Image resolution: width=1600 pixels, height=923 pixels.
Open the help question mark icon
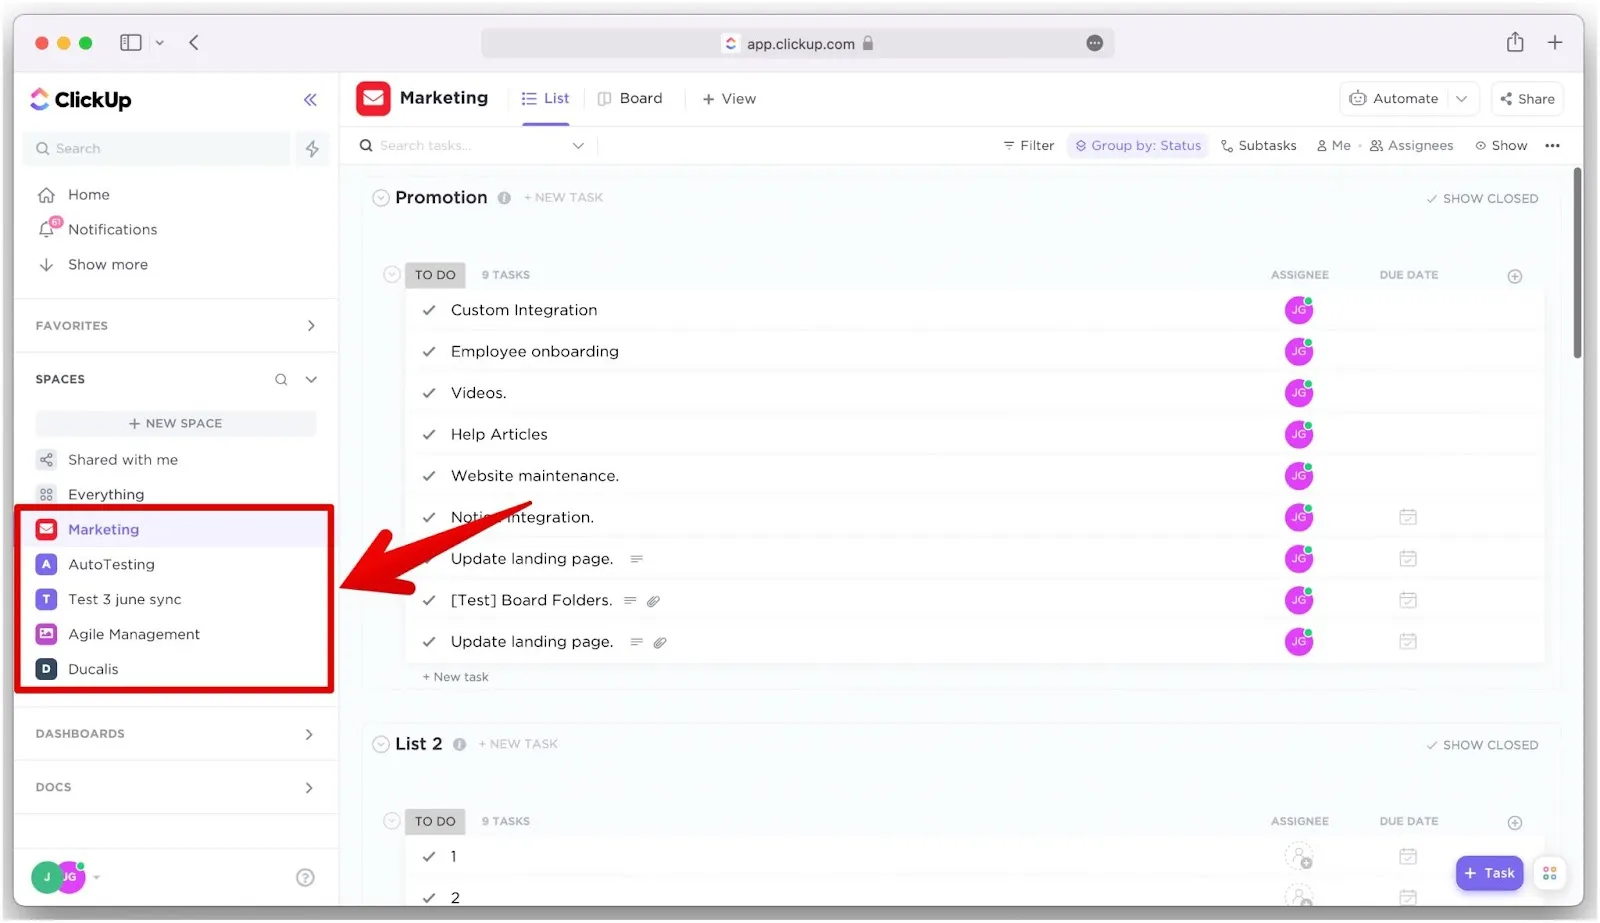click(x=305, y=878)
